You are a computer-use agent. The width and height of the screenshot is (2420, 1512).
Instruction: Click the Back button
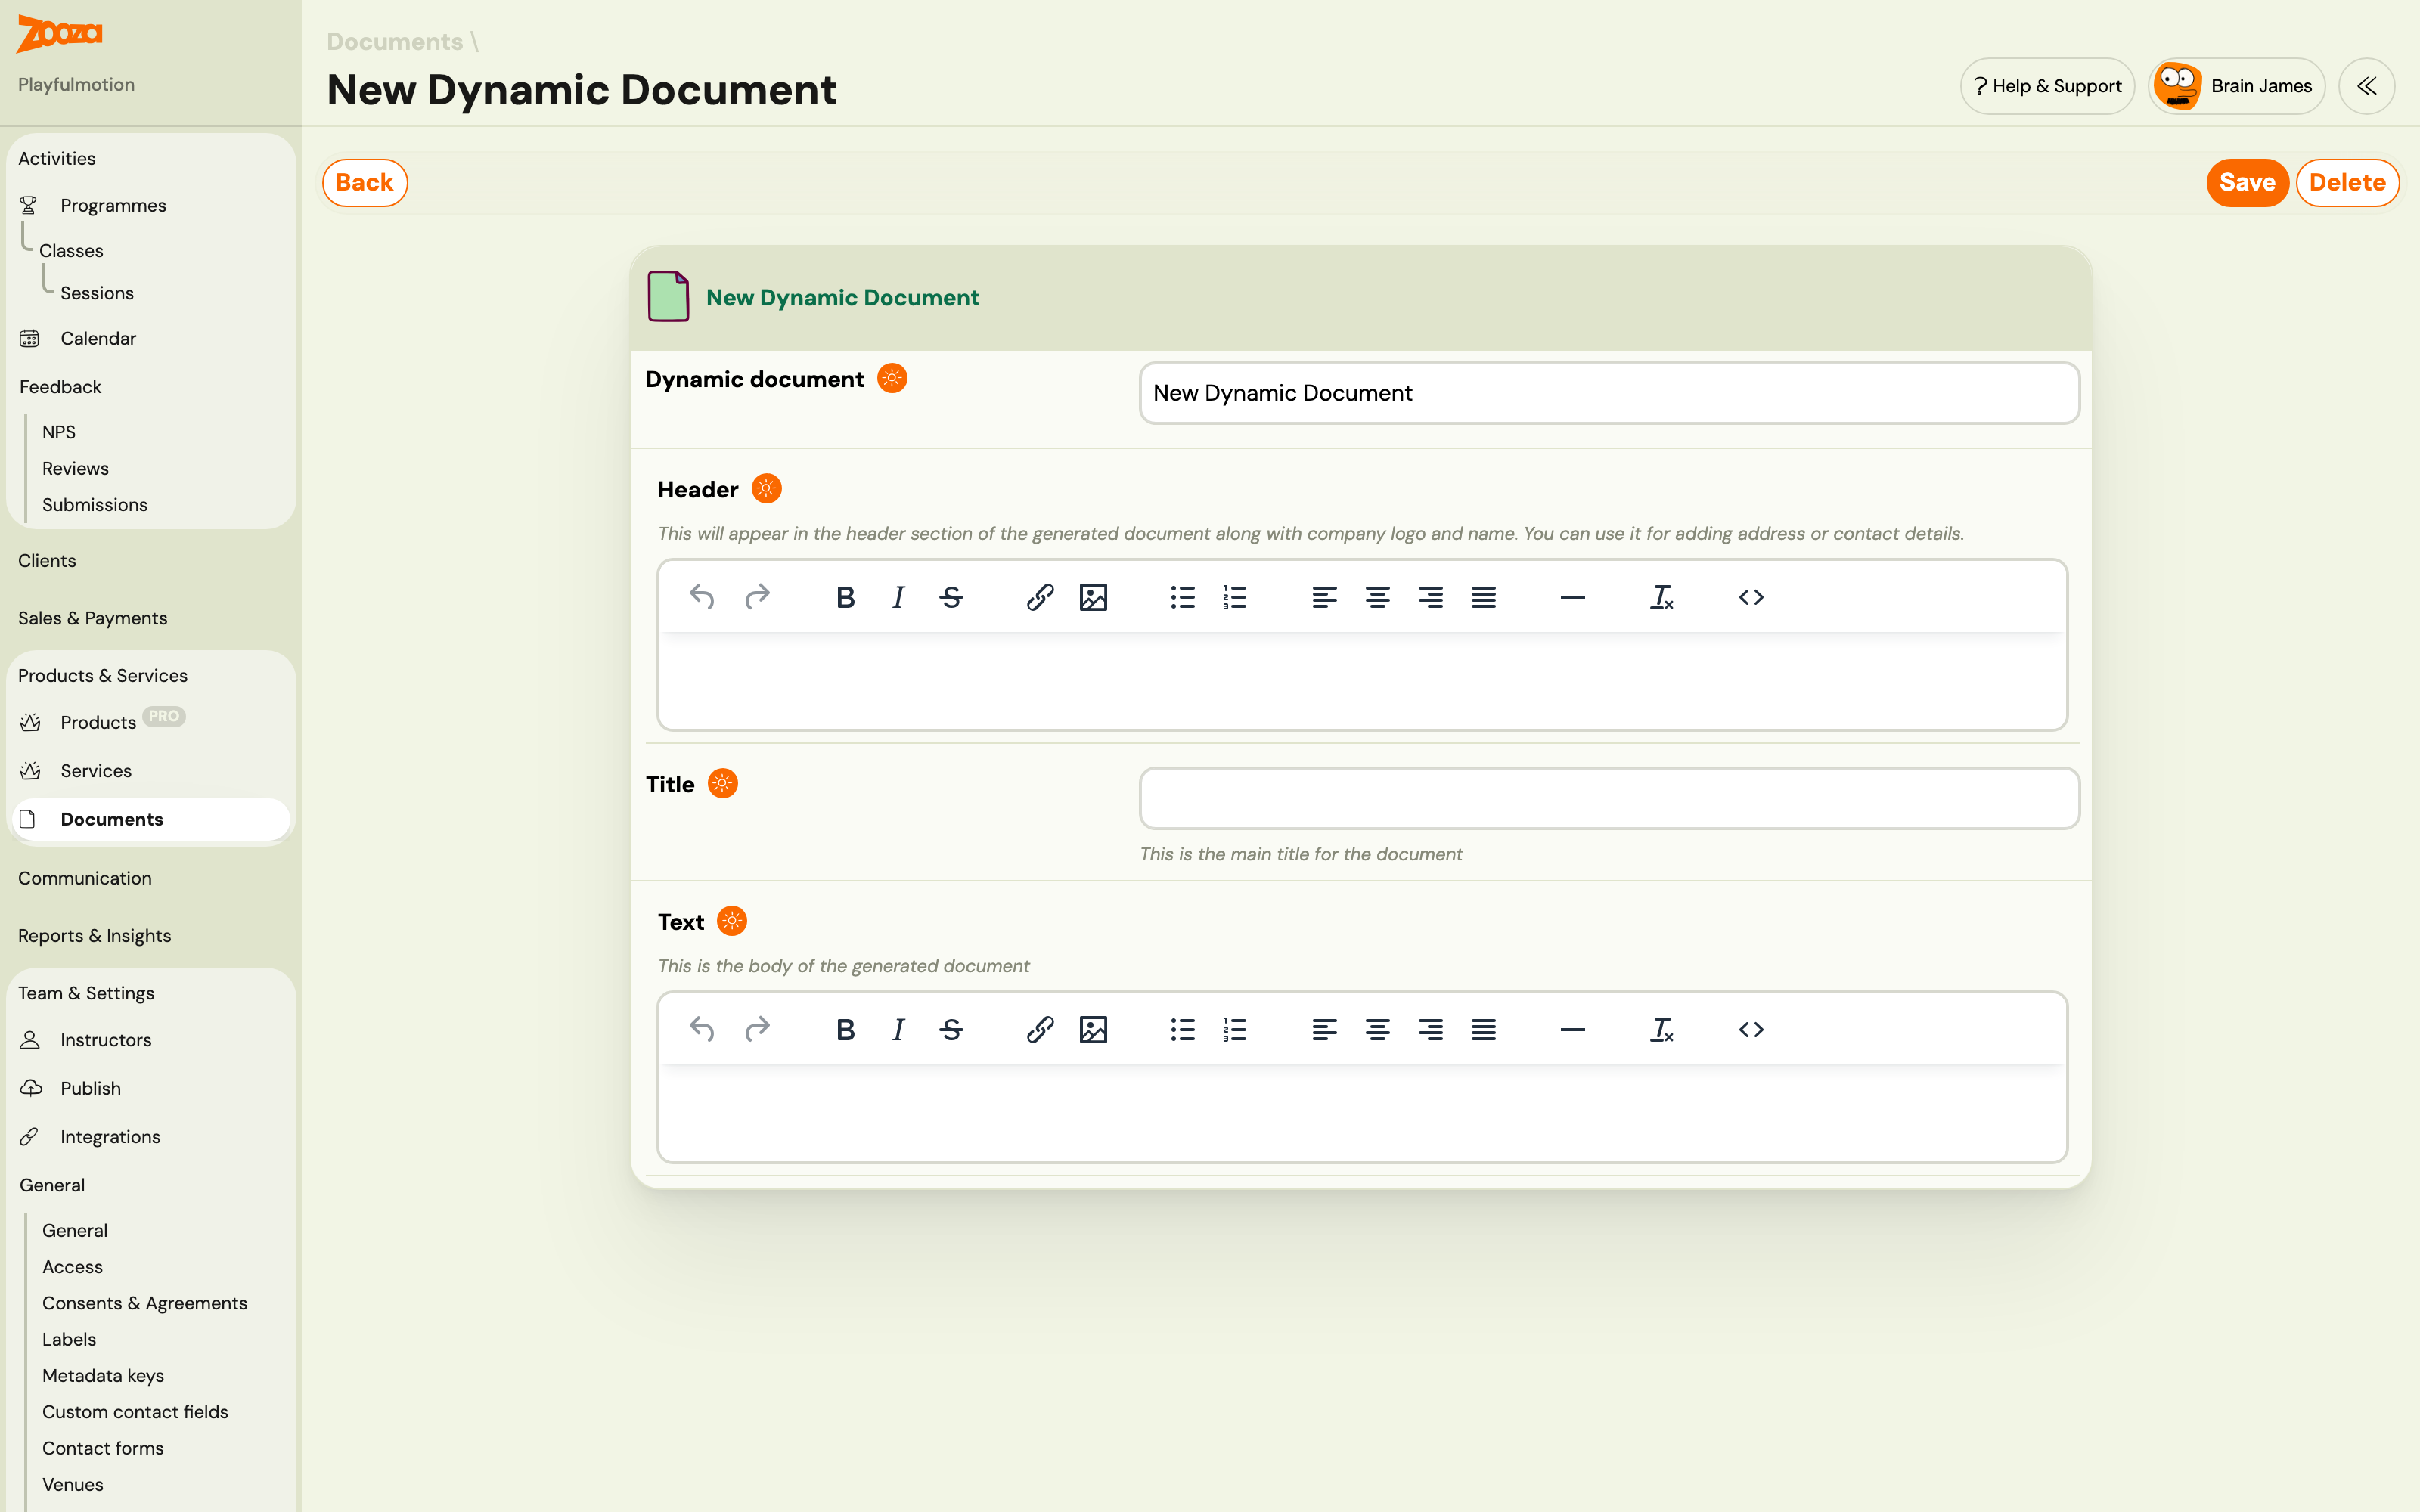coord(365,183)
